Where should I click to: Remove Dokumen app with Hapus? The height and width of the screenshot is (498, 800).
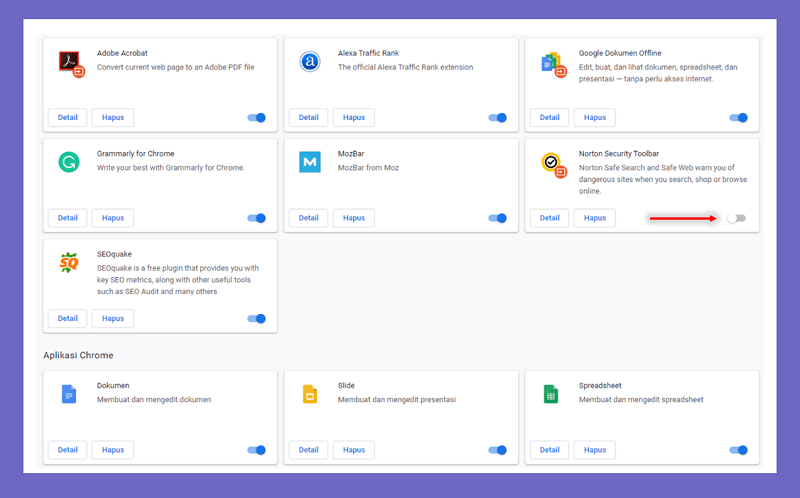(x=113, y=450)
